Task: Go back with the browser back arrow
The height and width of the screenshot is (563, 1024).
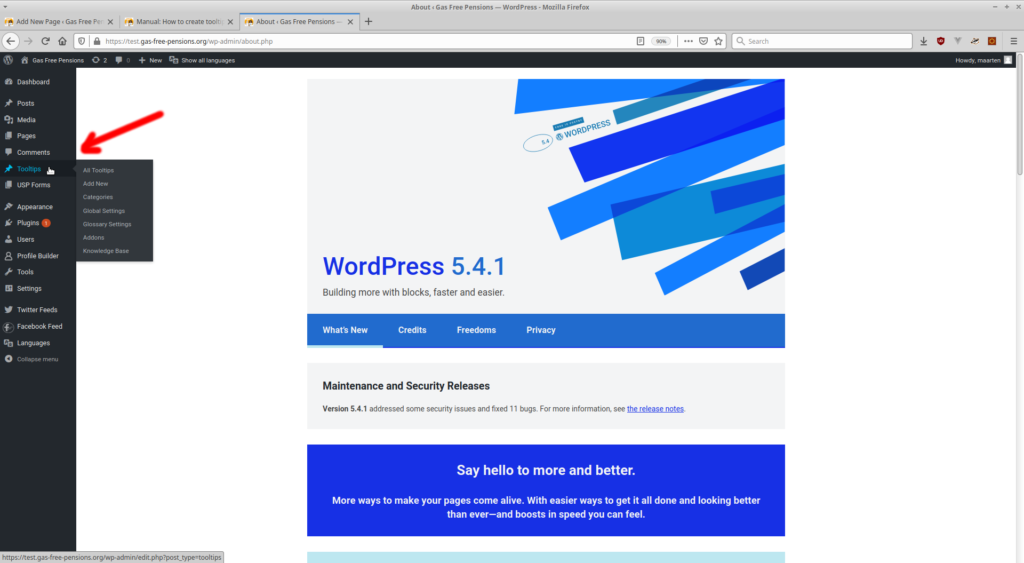Action: 10,41
